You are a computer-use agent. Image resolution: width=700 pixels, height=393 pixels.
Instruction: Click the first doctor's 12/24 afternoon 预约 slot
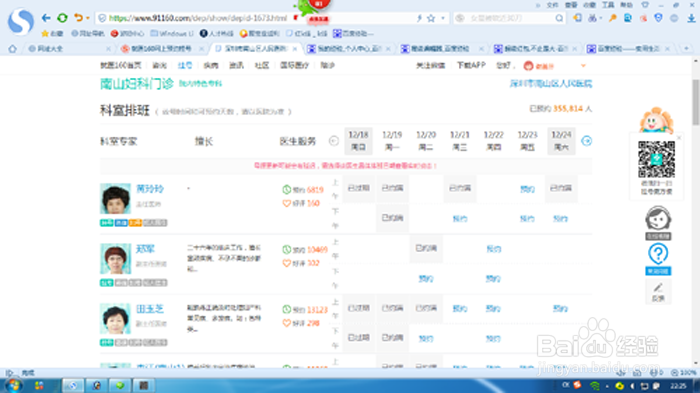560,218
